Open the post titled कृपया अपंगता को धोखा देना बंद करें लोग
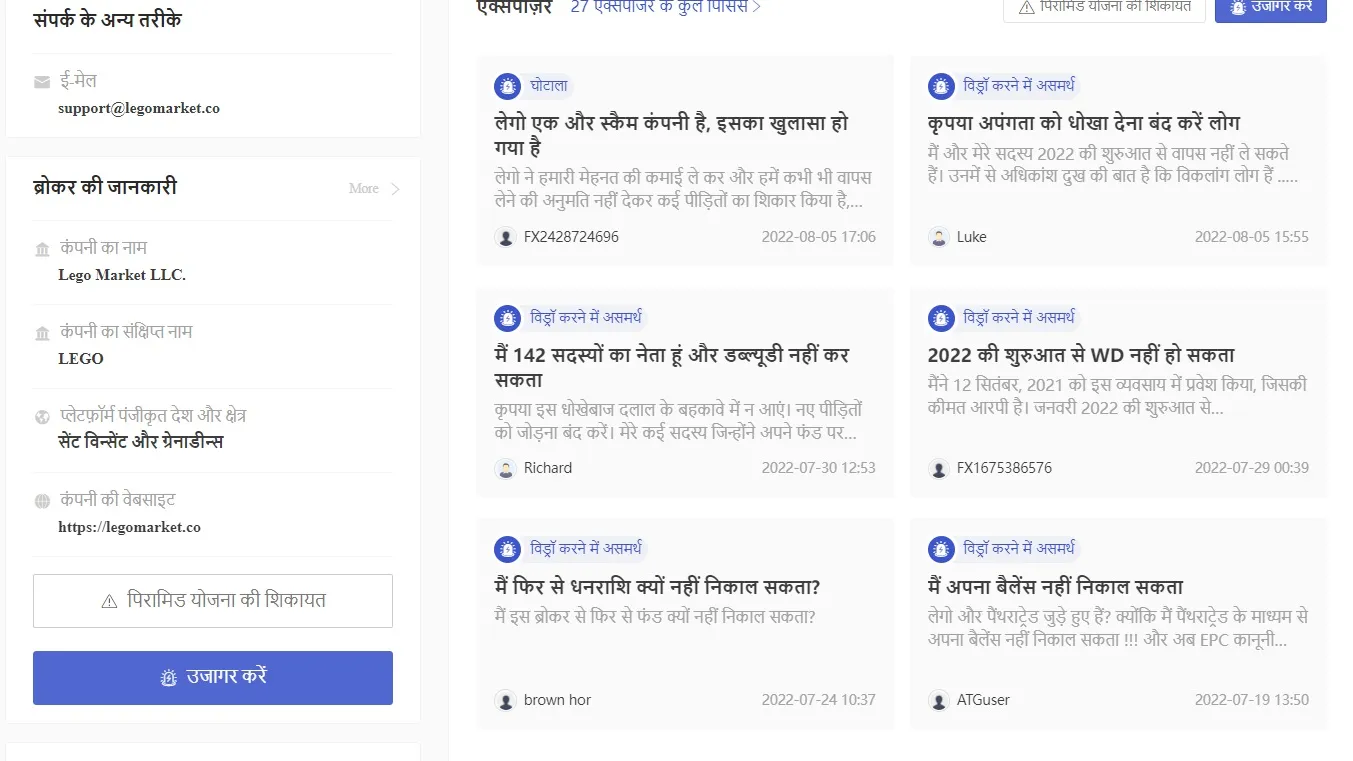The image size is (1353, 761). click(1084, 123)
